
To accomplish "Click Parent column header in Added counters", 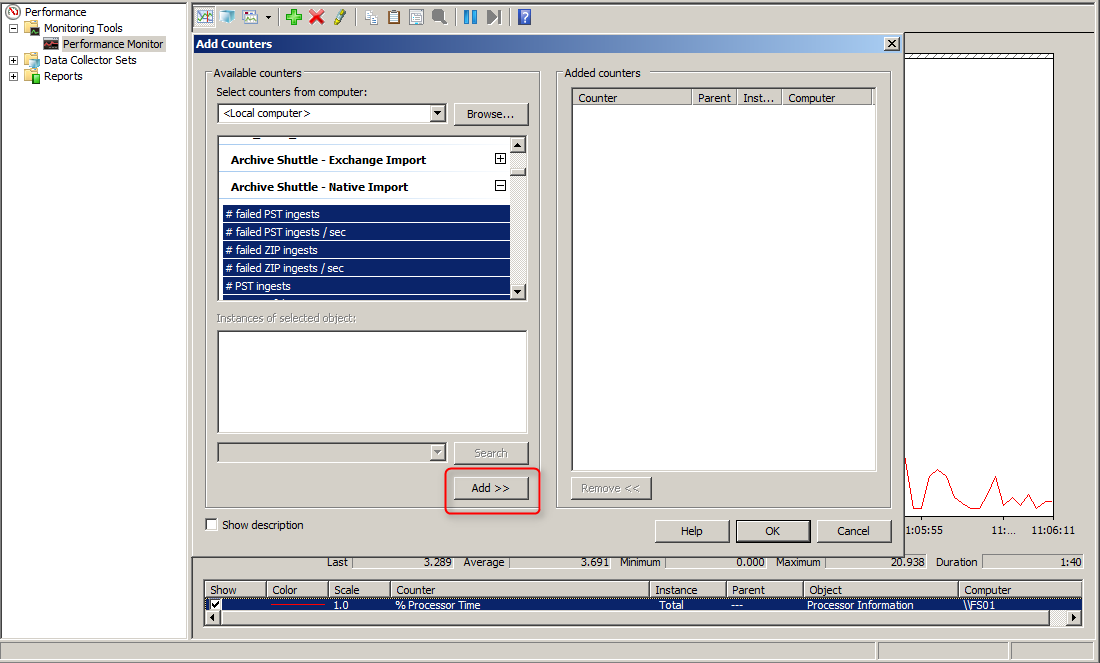I will (x=714, y=98).
